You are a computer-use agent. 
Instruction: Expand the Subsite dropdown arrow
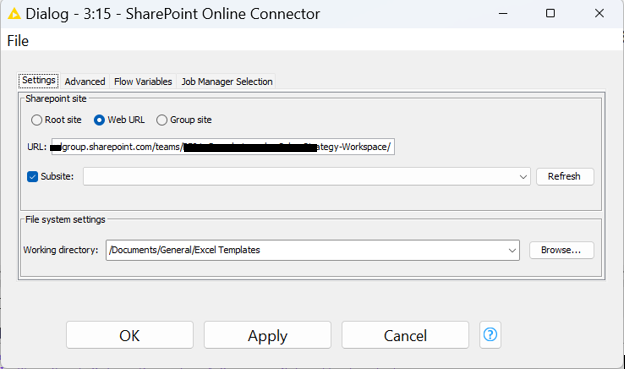point(523,177)
